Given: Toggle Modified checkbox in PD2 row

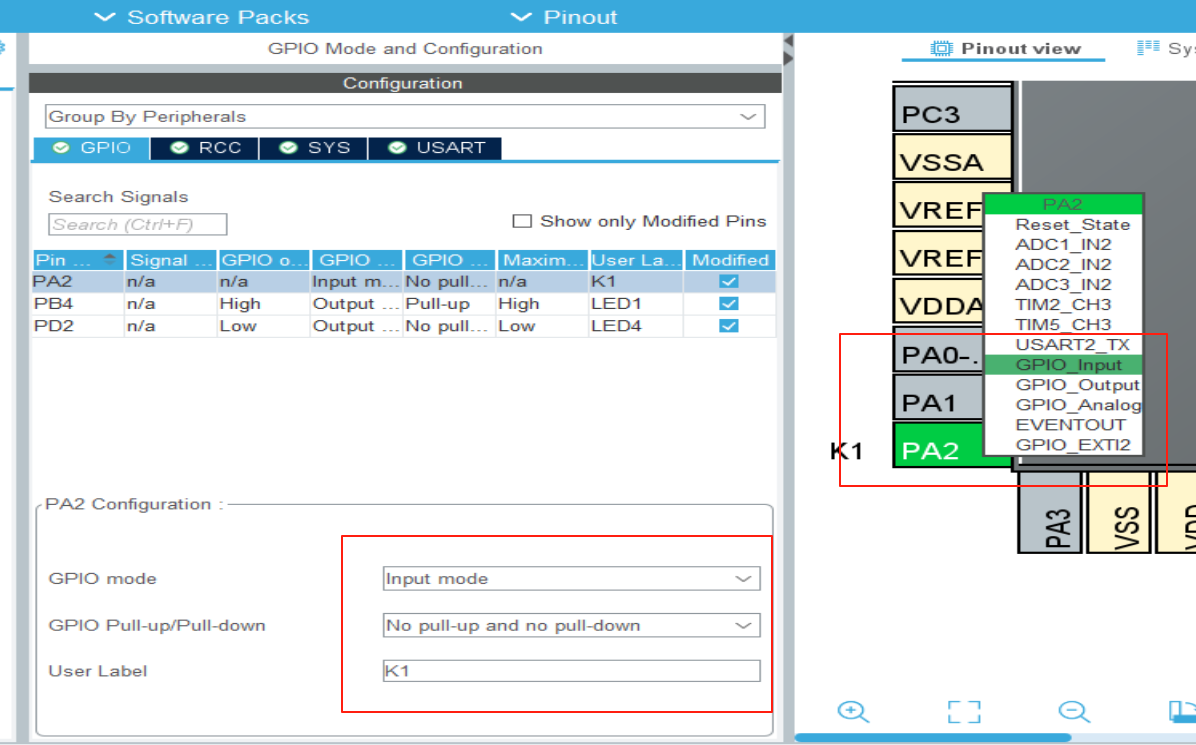Looking at the screenshot, I should point(729,326).
